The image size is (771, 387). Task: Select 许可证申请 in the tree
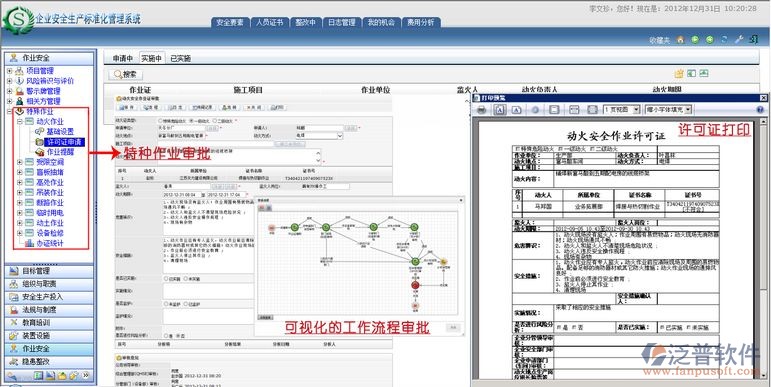(65, 142)
